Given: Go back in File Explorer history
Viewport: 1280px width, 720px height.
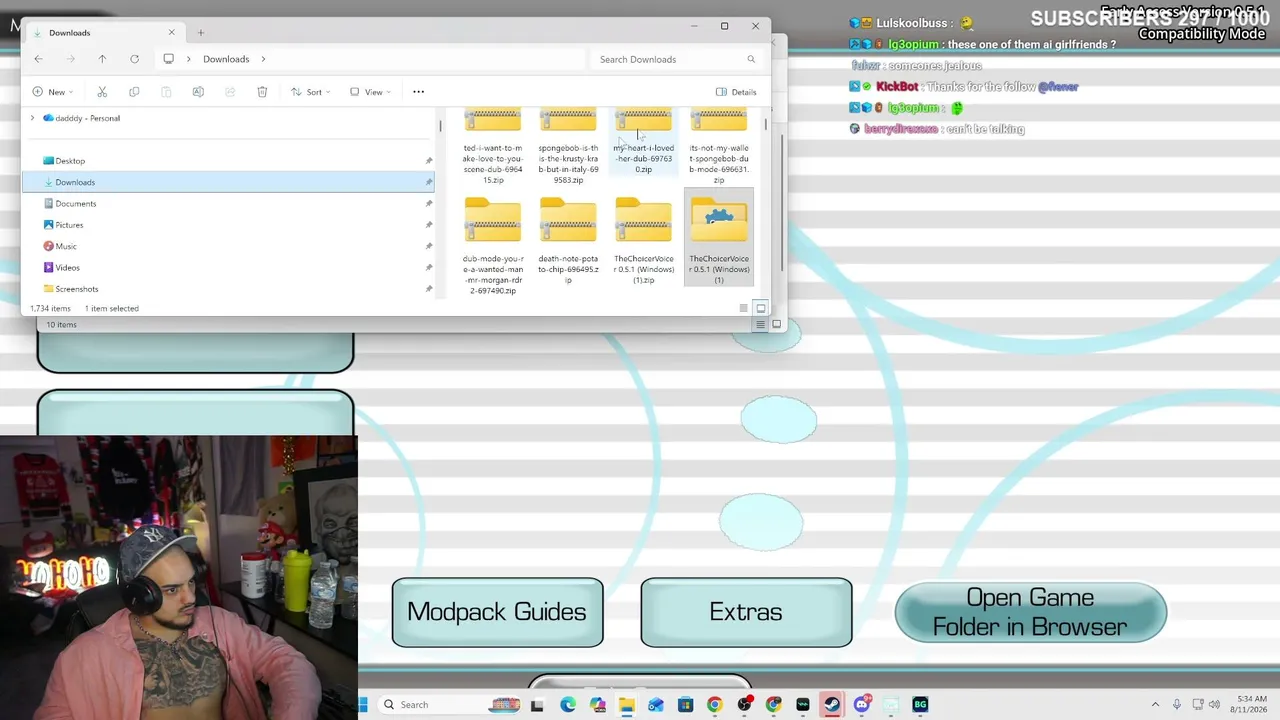Looking at the screenshot, I should (x=38, y=59).
